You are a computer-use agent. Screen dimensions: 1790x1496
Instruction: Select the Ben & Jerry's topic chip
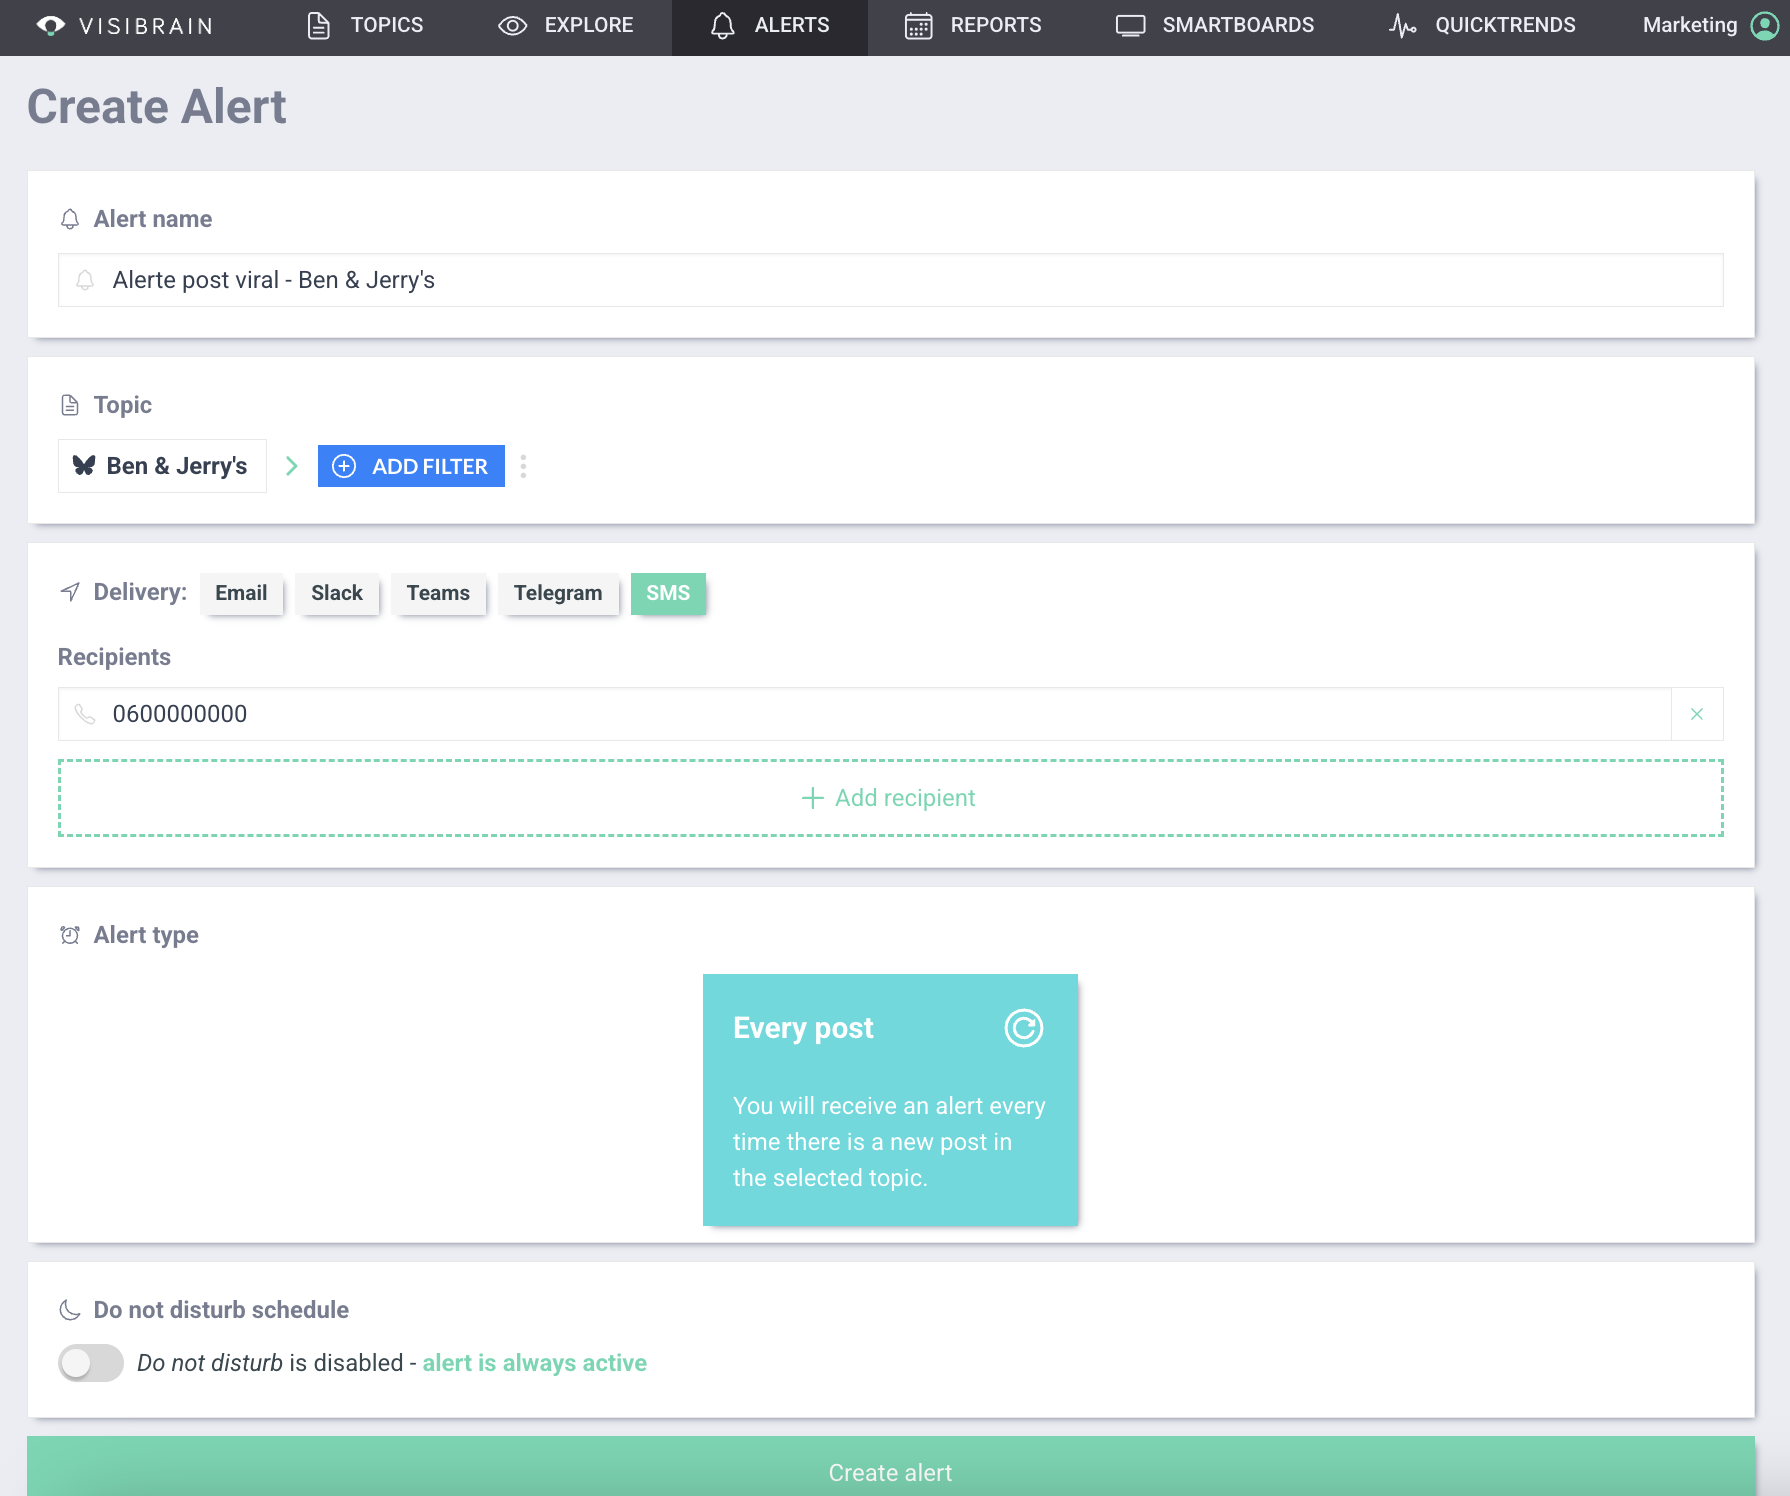point(162,466)
